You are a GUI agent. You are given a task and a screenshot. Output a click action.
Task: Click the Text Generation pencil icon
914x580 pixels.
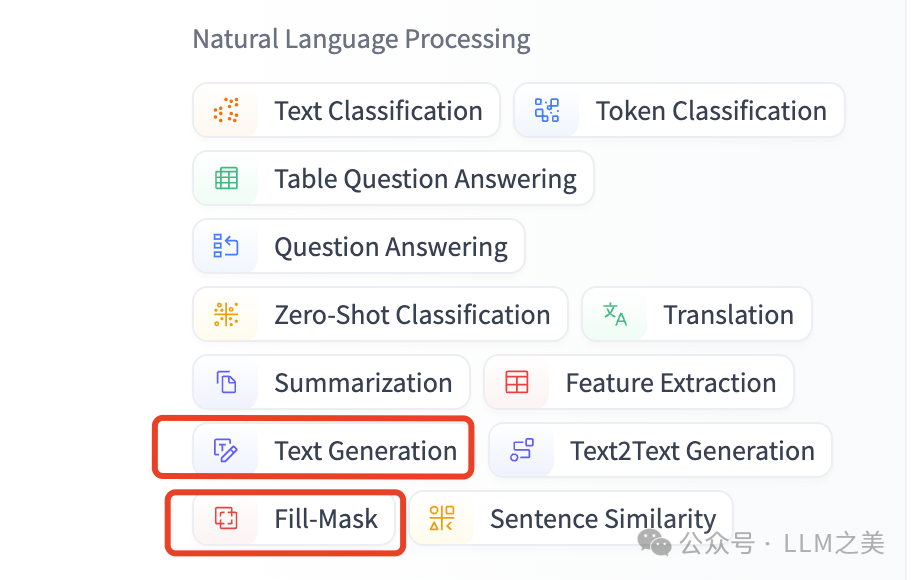(227, 451)
